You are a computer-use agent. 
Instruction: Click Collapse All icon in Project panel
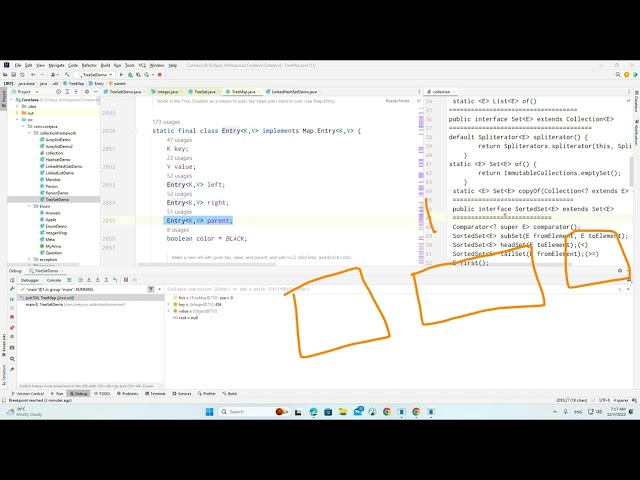coord(76,92)
